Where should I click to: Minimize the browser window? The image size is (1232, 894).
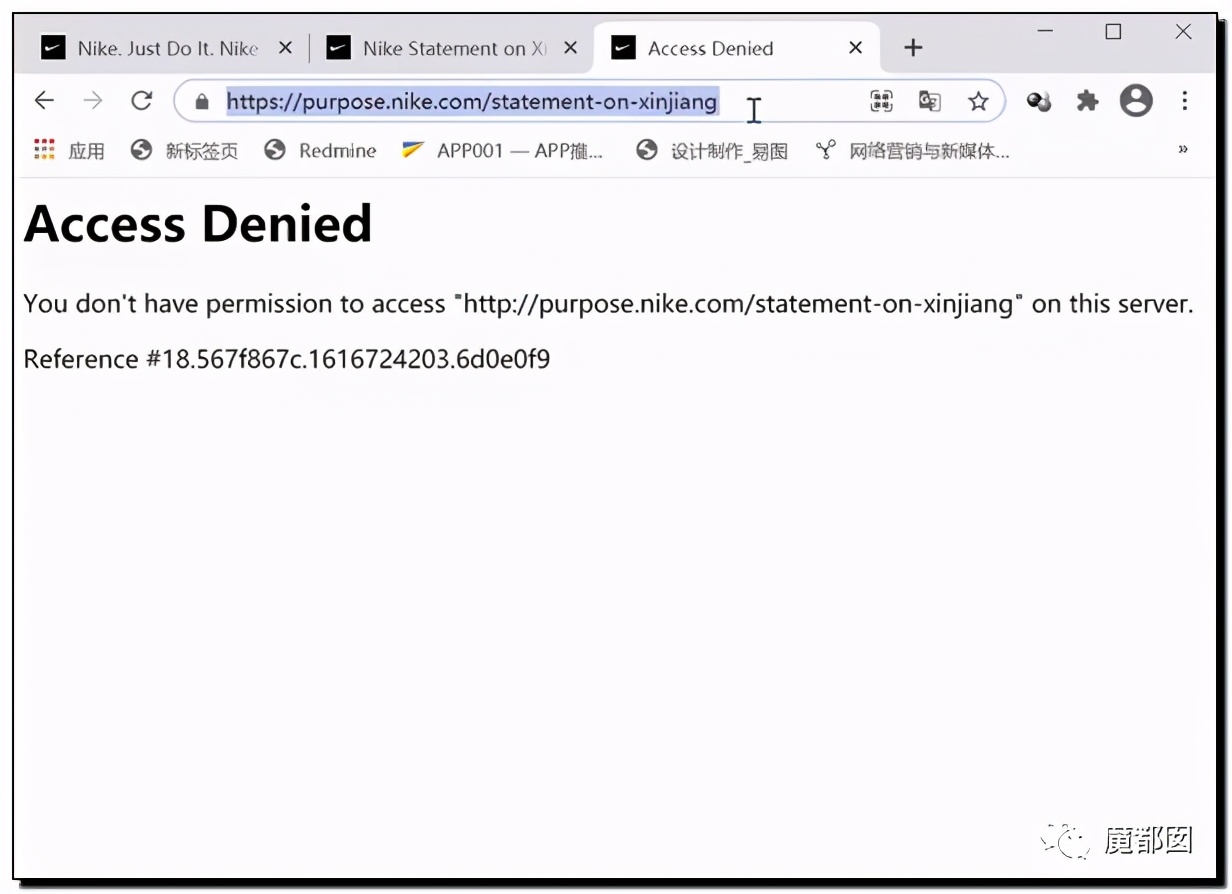1046,32
